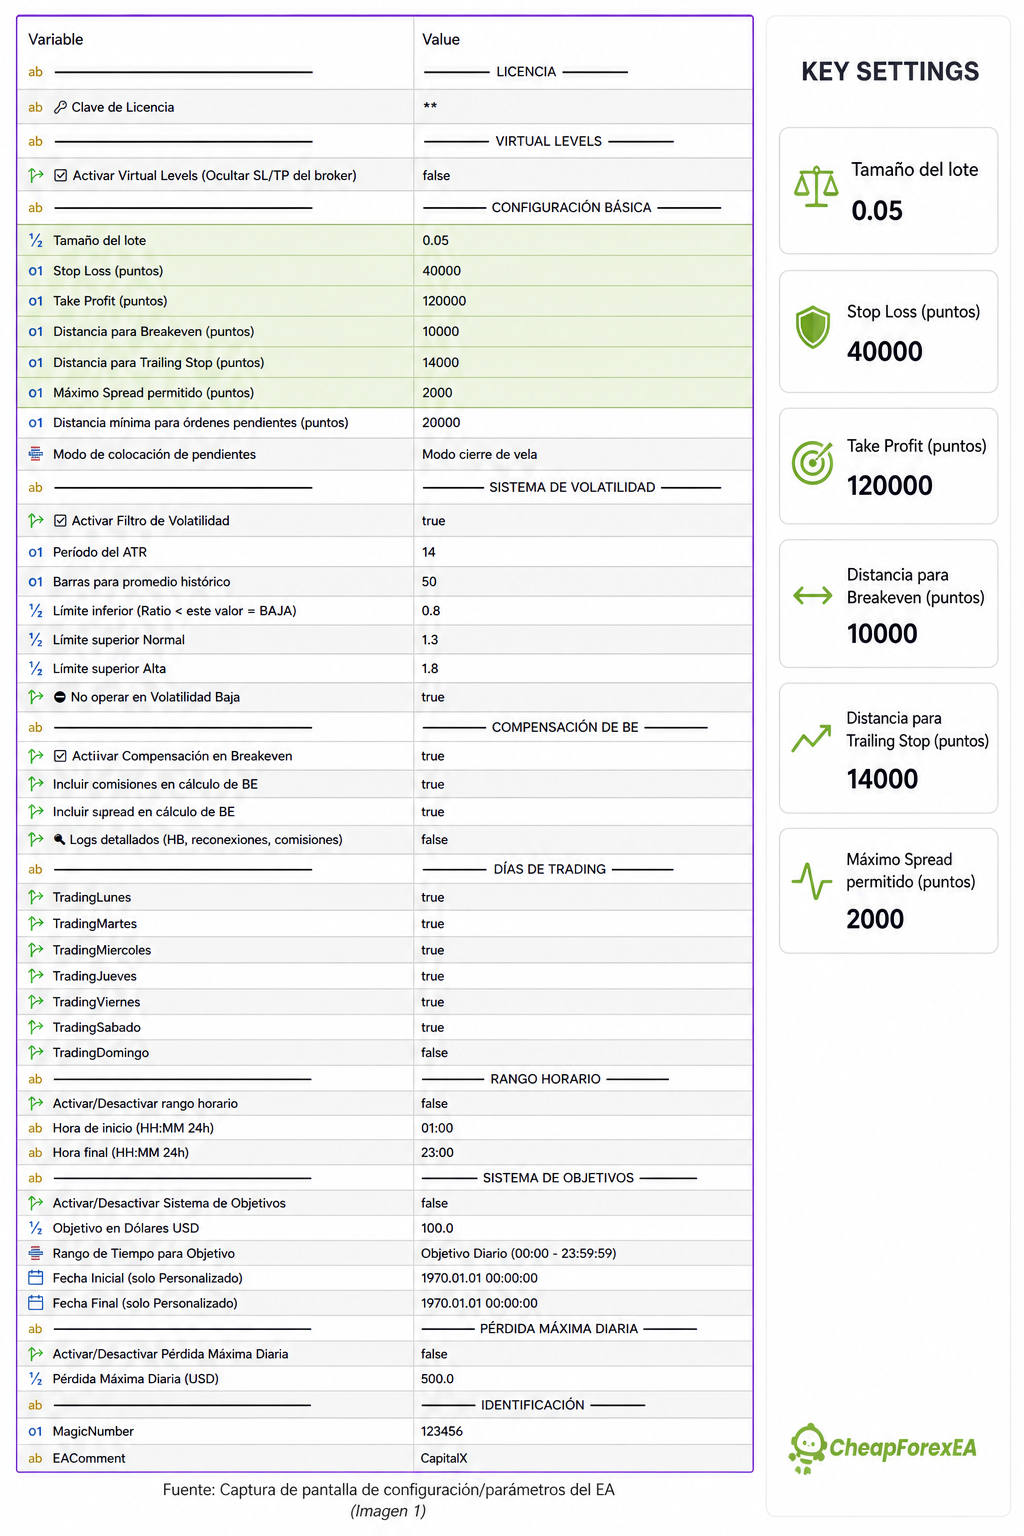Click the target icon beside Take Profit
Screen dimensions: 1024x1536
point(812,463)
